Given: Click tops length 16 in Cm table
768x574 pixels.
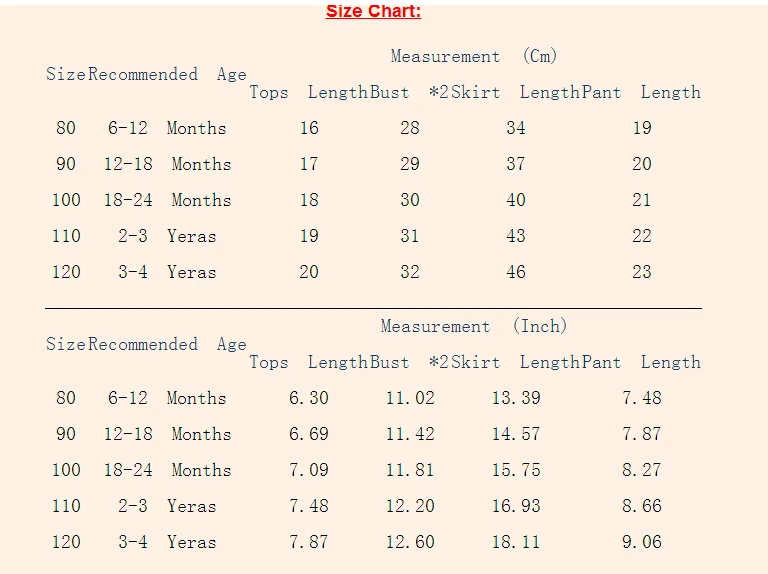Looking at the screenshot, I should 309,128.
